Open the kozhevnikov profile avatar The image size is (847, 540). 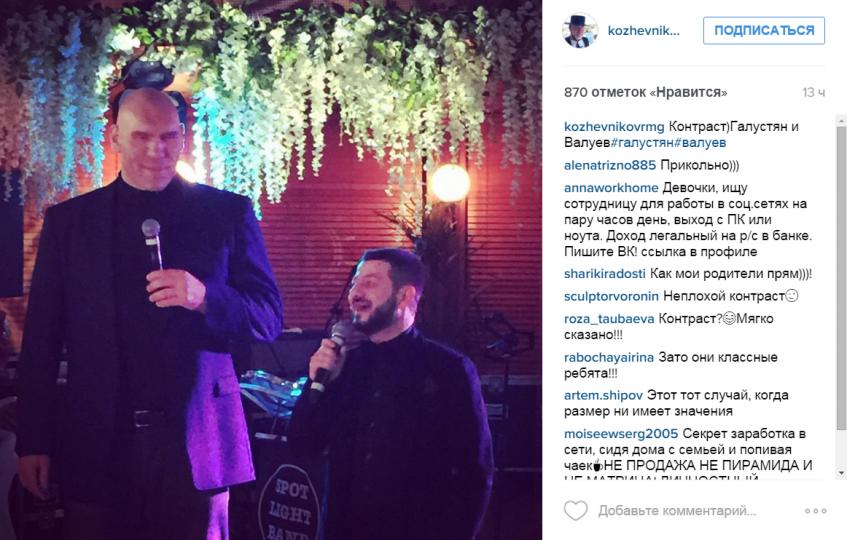point(581,31)
